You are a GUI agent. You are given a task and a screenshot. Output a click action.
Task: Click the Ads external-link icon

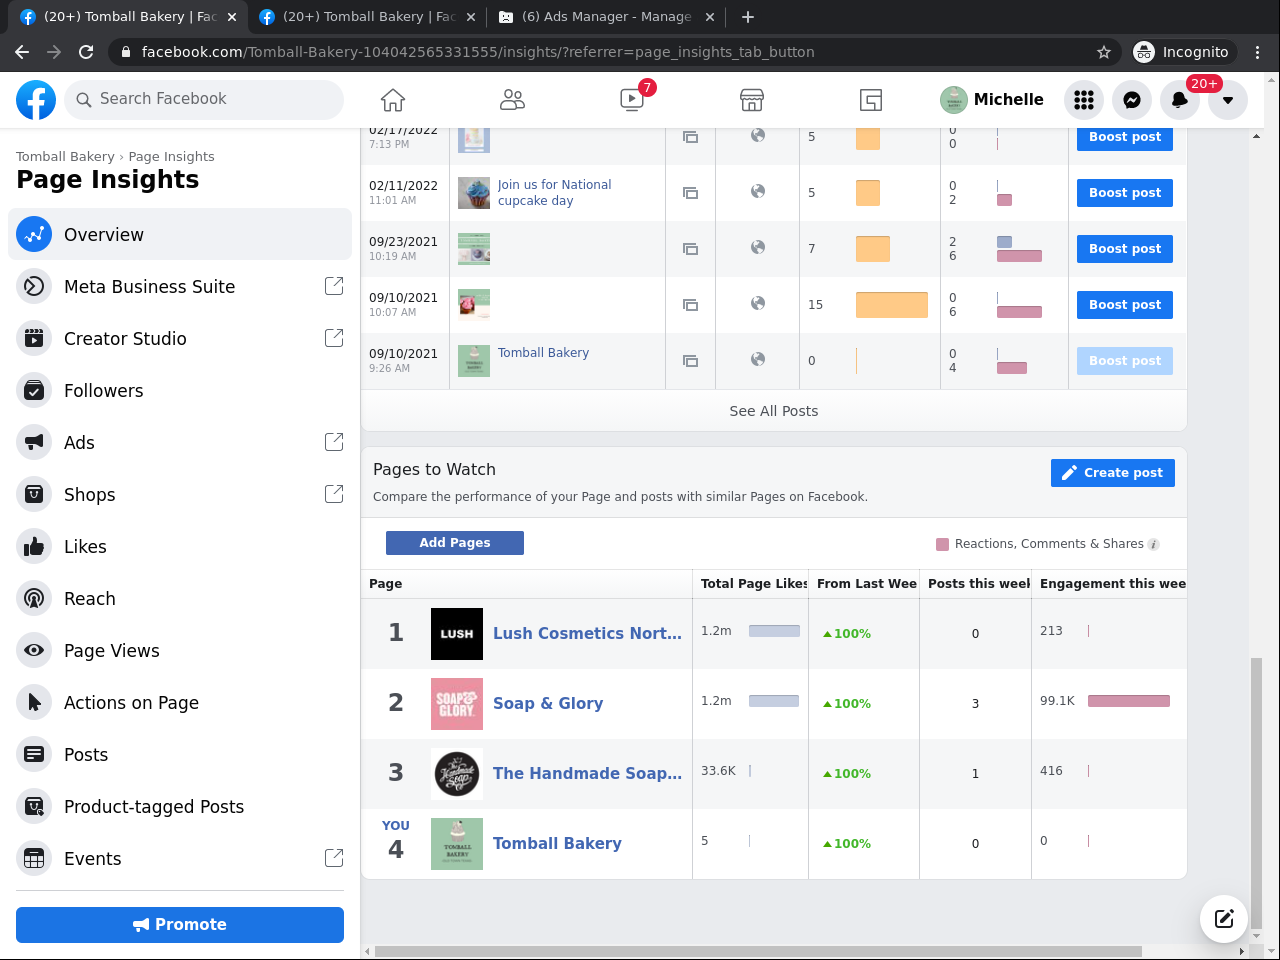334,442
